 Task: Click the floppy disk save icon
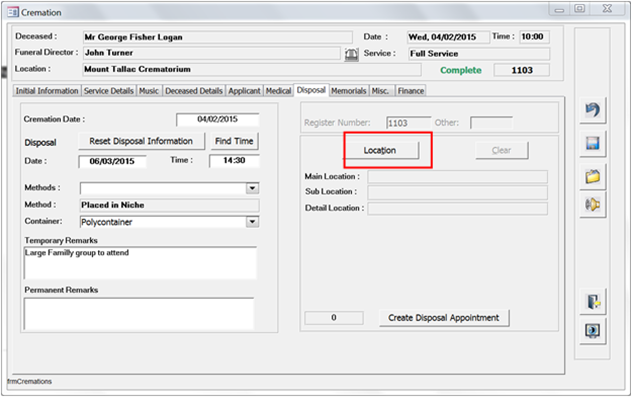pos(592,143)
